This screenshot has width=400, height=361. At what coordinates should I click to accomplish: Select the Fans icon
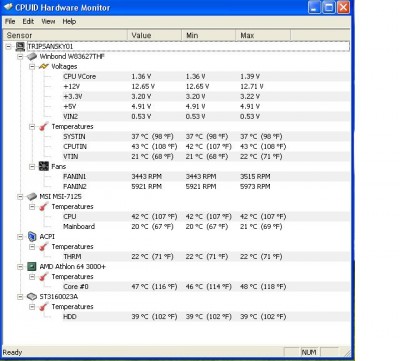44,166
